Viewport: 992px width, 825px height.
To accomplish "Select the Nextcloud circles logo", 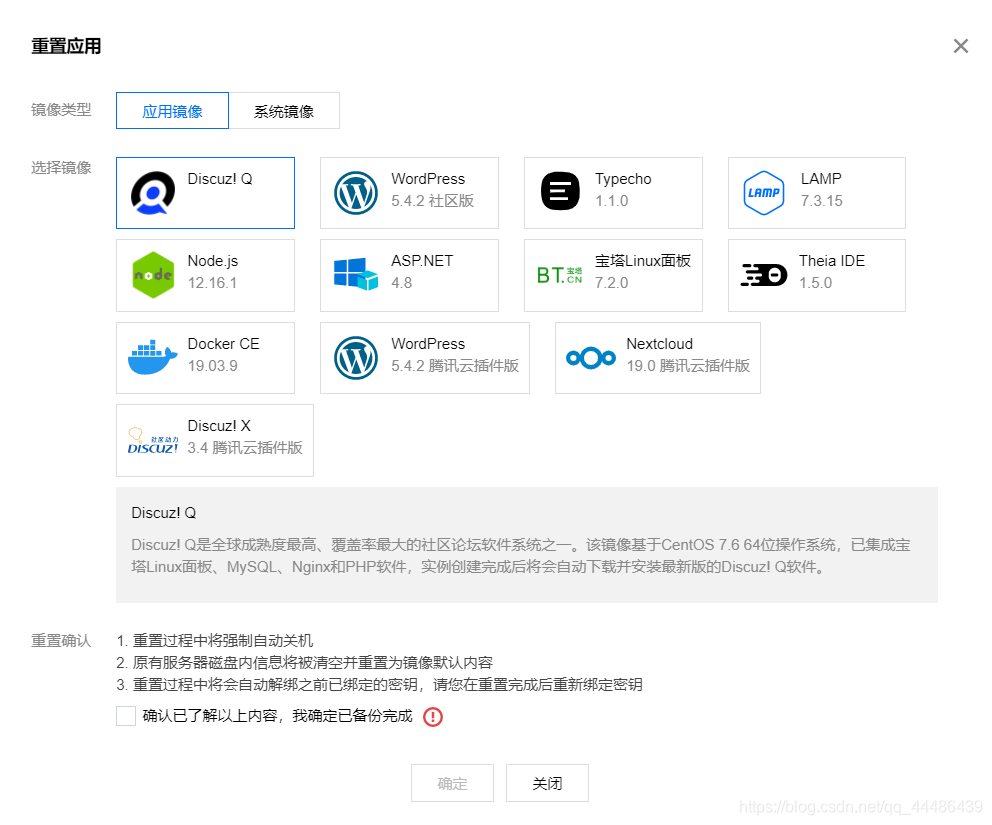I will 591,358.
